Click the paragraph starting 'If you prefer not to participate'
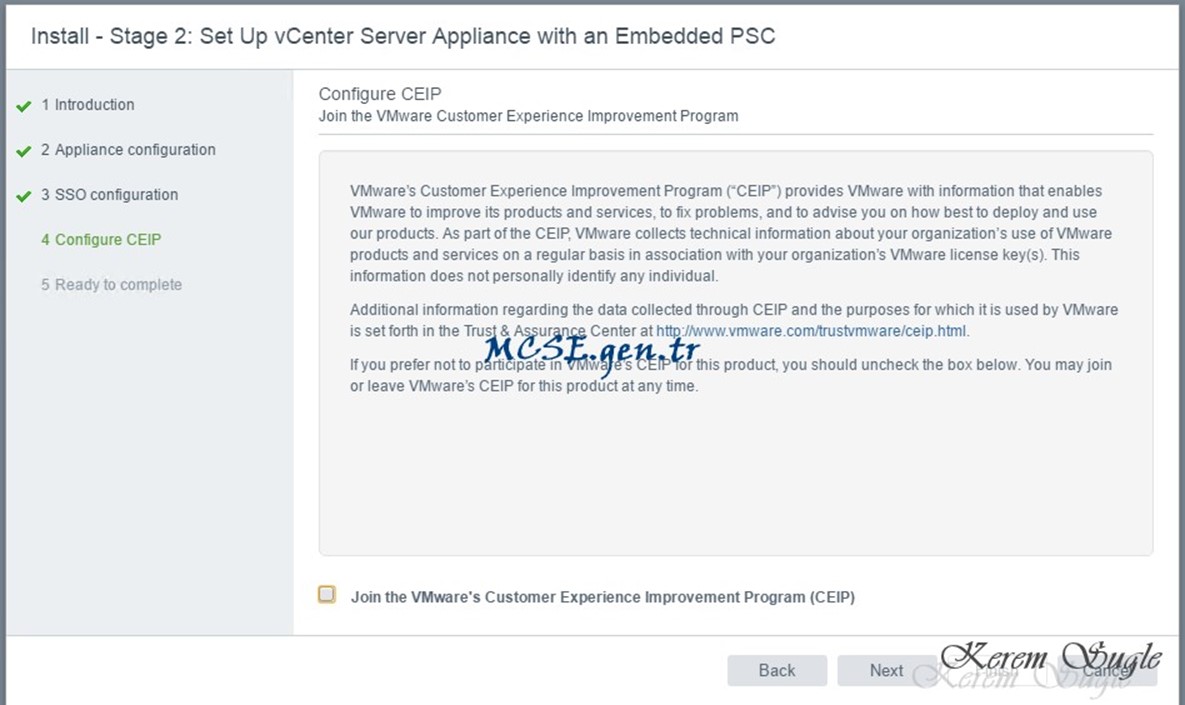Screen dimensions: 1185x705 [731, 375]
